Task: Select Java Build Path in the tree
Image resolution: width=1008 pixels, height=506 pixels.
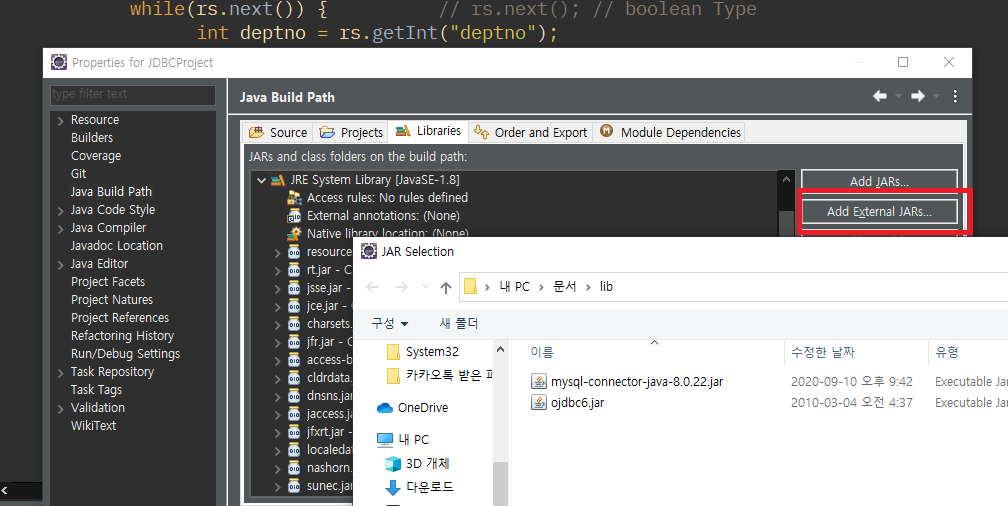Action: (111, 192)
